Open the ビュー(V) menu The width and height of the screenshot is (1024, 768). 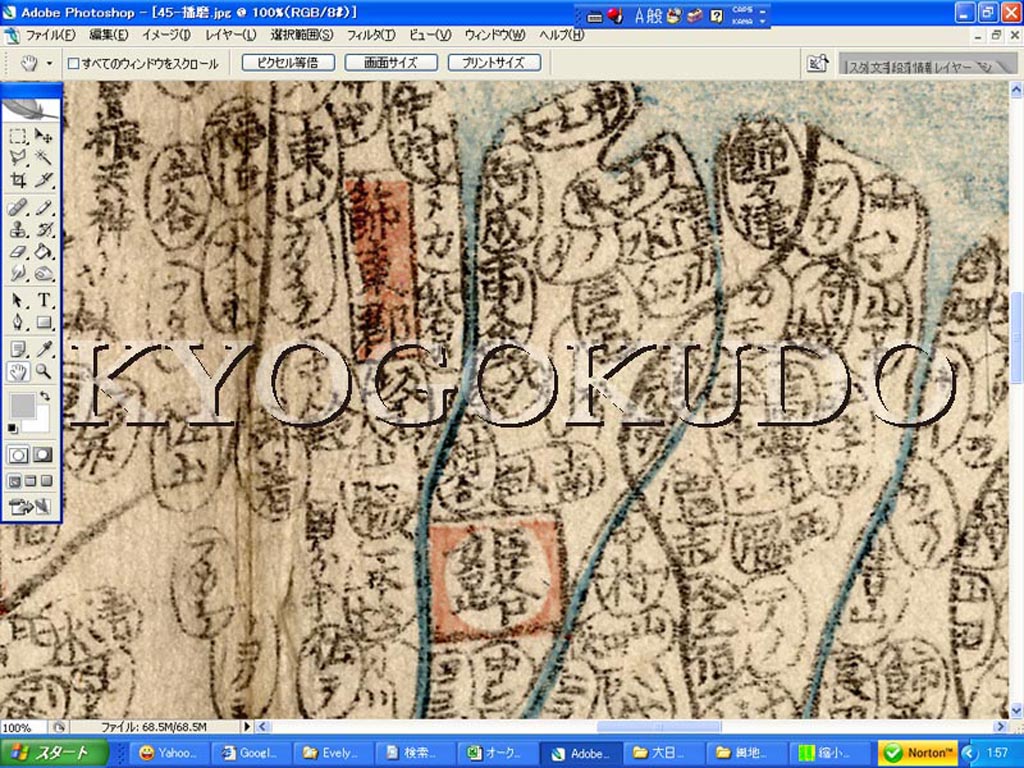coord(430,35)
